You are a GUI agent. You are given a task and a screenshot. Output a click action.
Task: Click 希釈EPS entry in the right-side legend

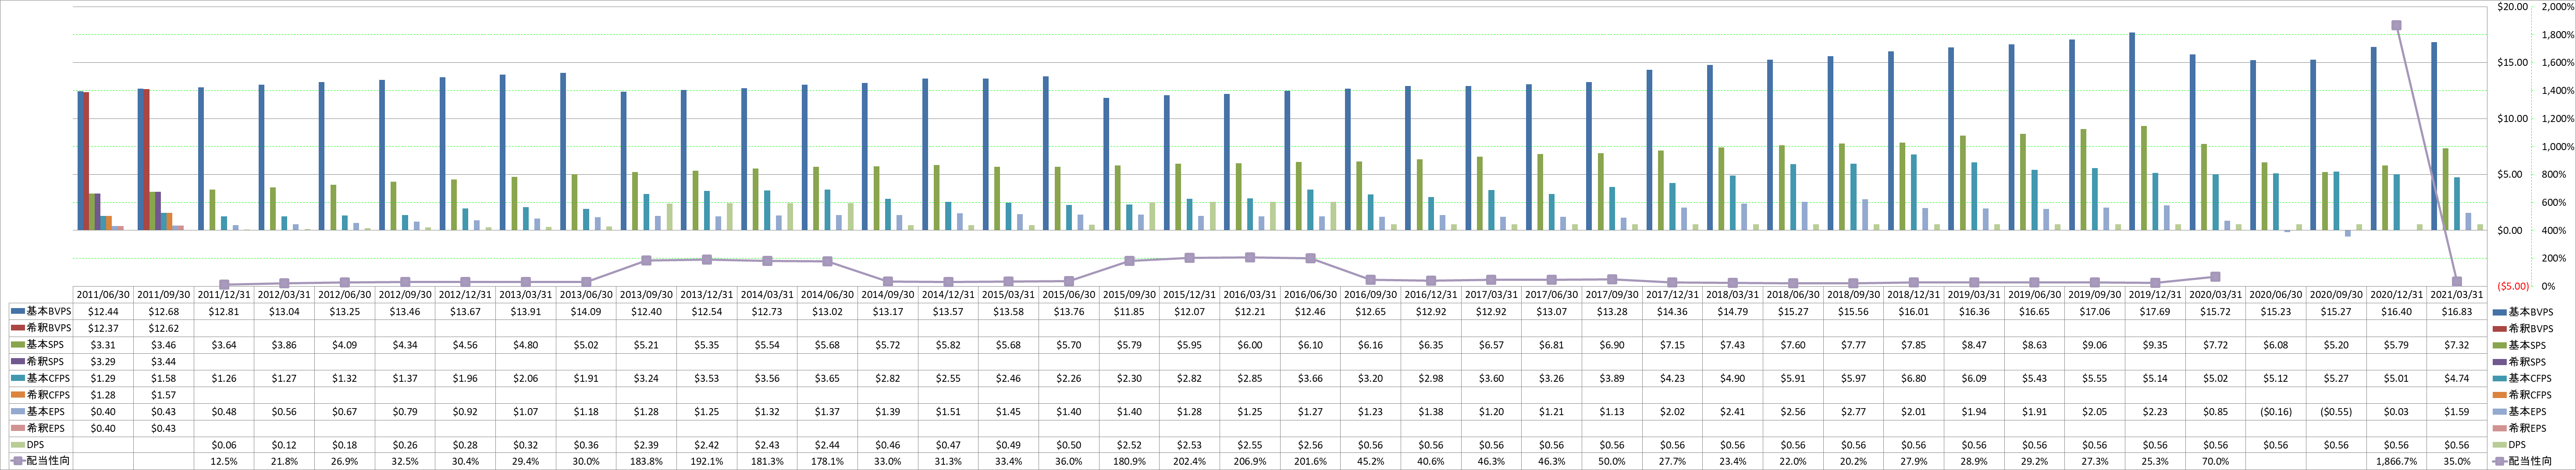(2520, 428)
